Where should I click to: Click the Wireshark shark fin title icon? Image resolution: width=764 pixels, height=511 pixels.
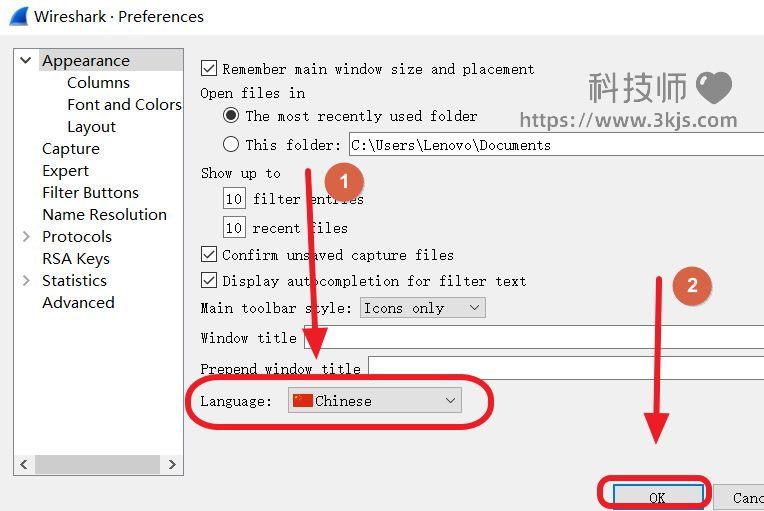coord(18,16)
